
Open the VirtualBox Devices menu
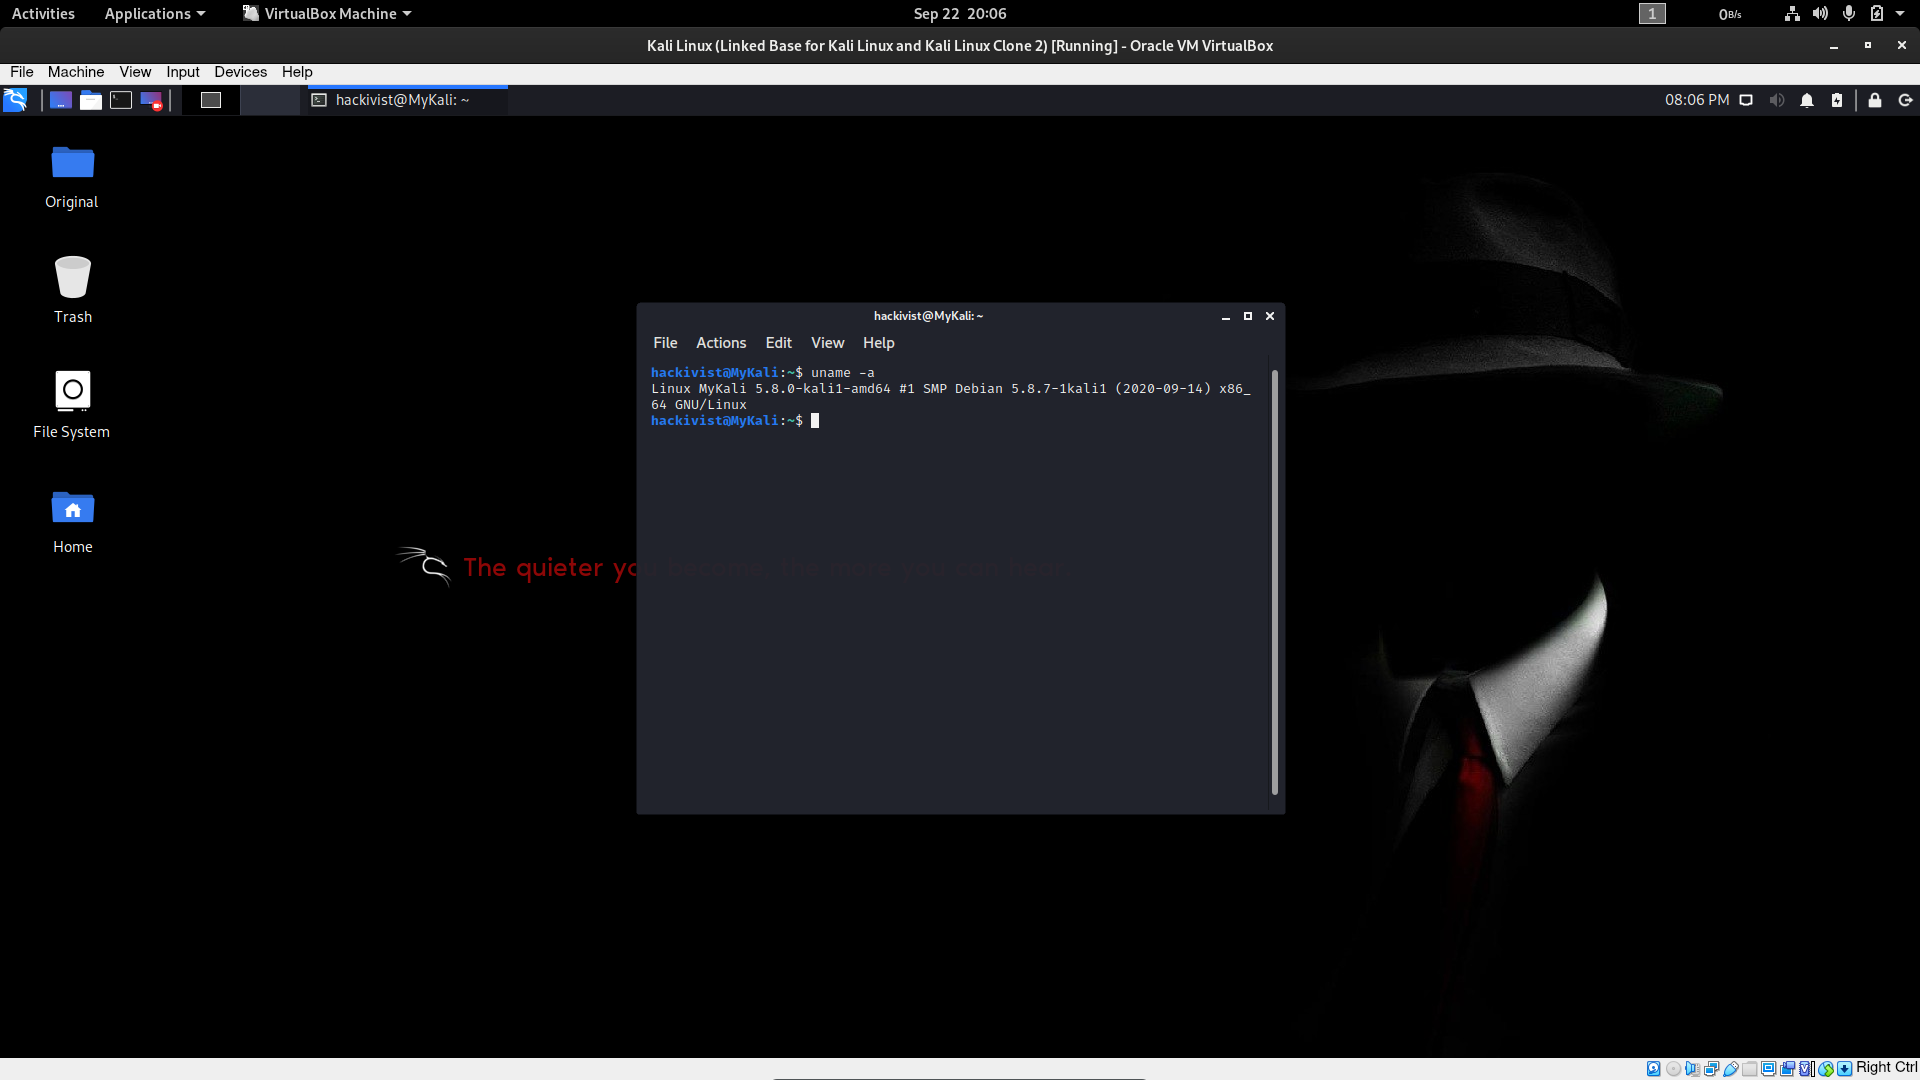coord(240,72)
